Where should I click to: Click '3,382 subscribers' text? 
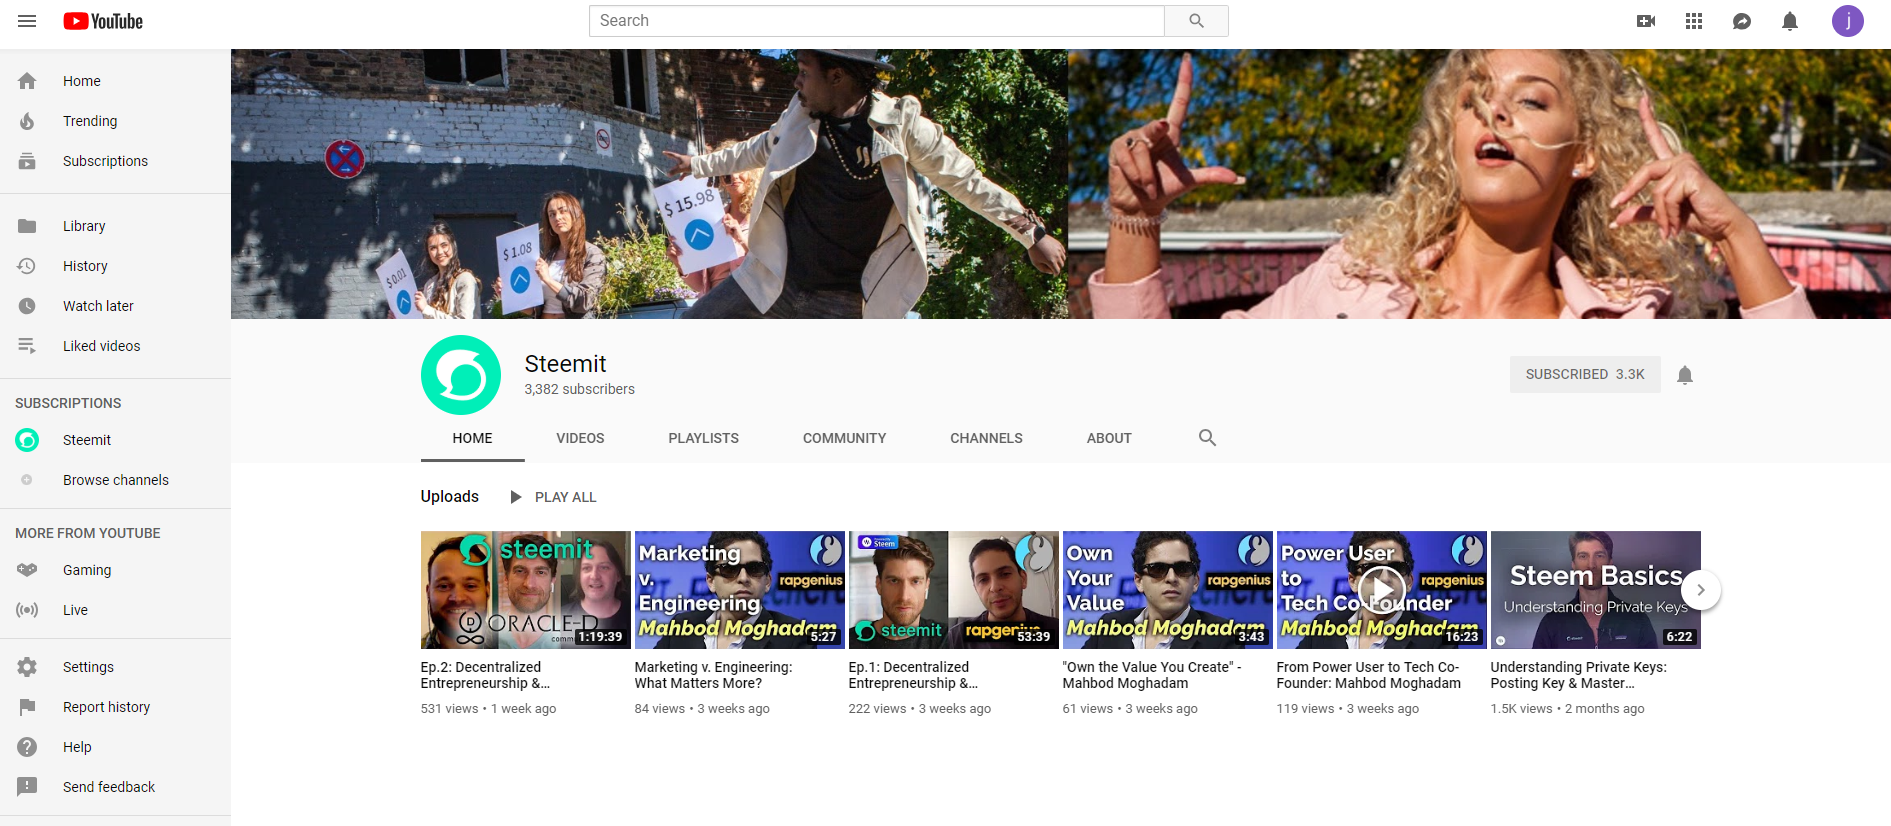pos(580,389)
